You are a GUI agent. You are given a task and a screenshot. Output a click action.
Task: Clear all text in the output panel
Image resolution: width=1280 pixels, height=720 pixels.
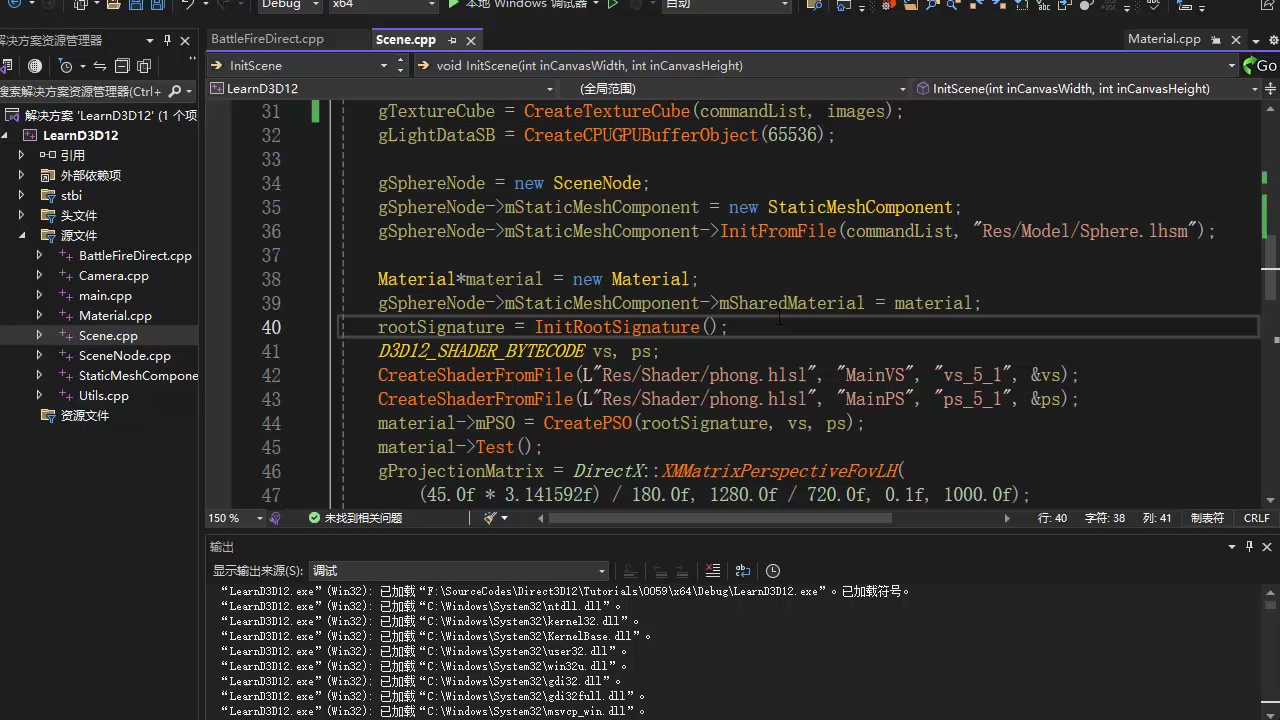713,571
